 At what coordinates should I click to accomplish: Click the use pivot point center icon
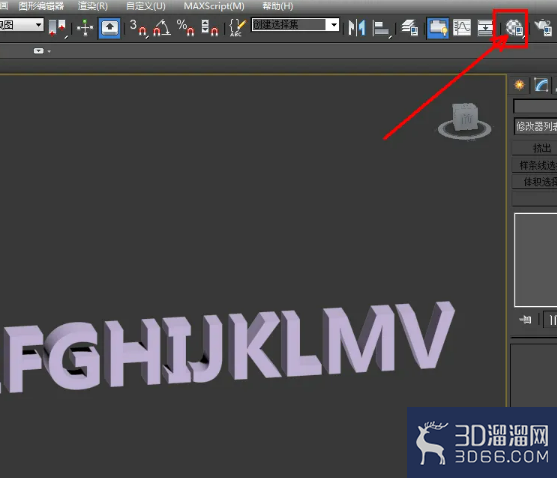coord(57,28)
